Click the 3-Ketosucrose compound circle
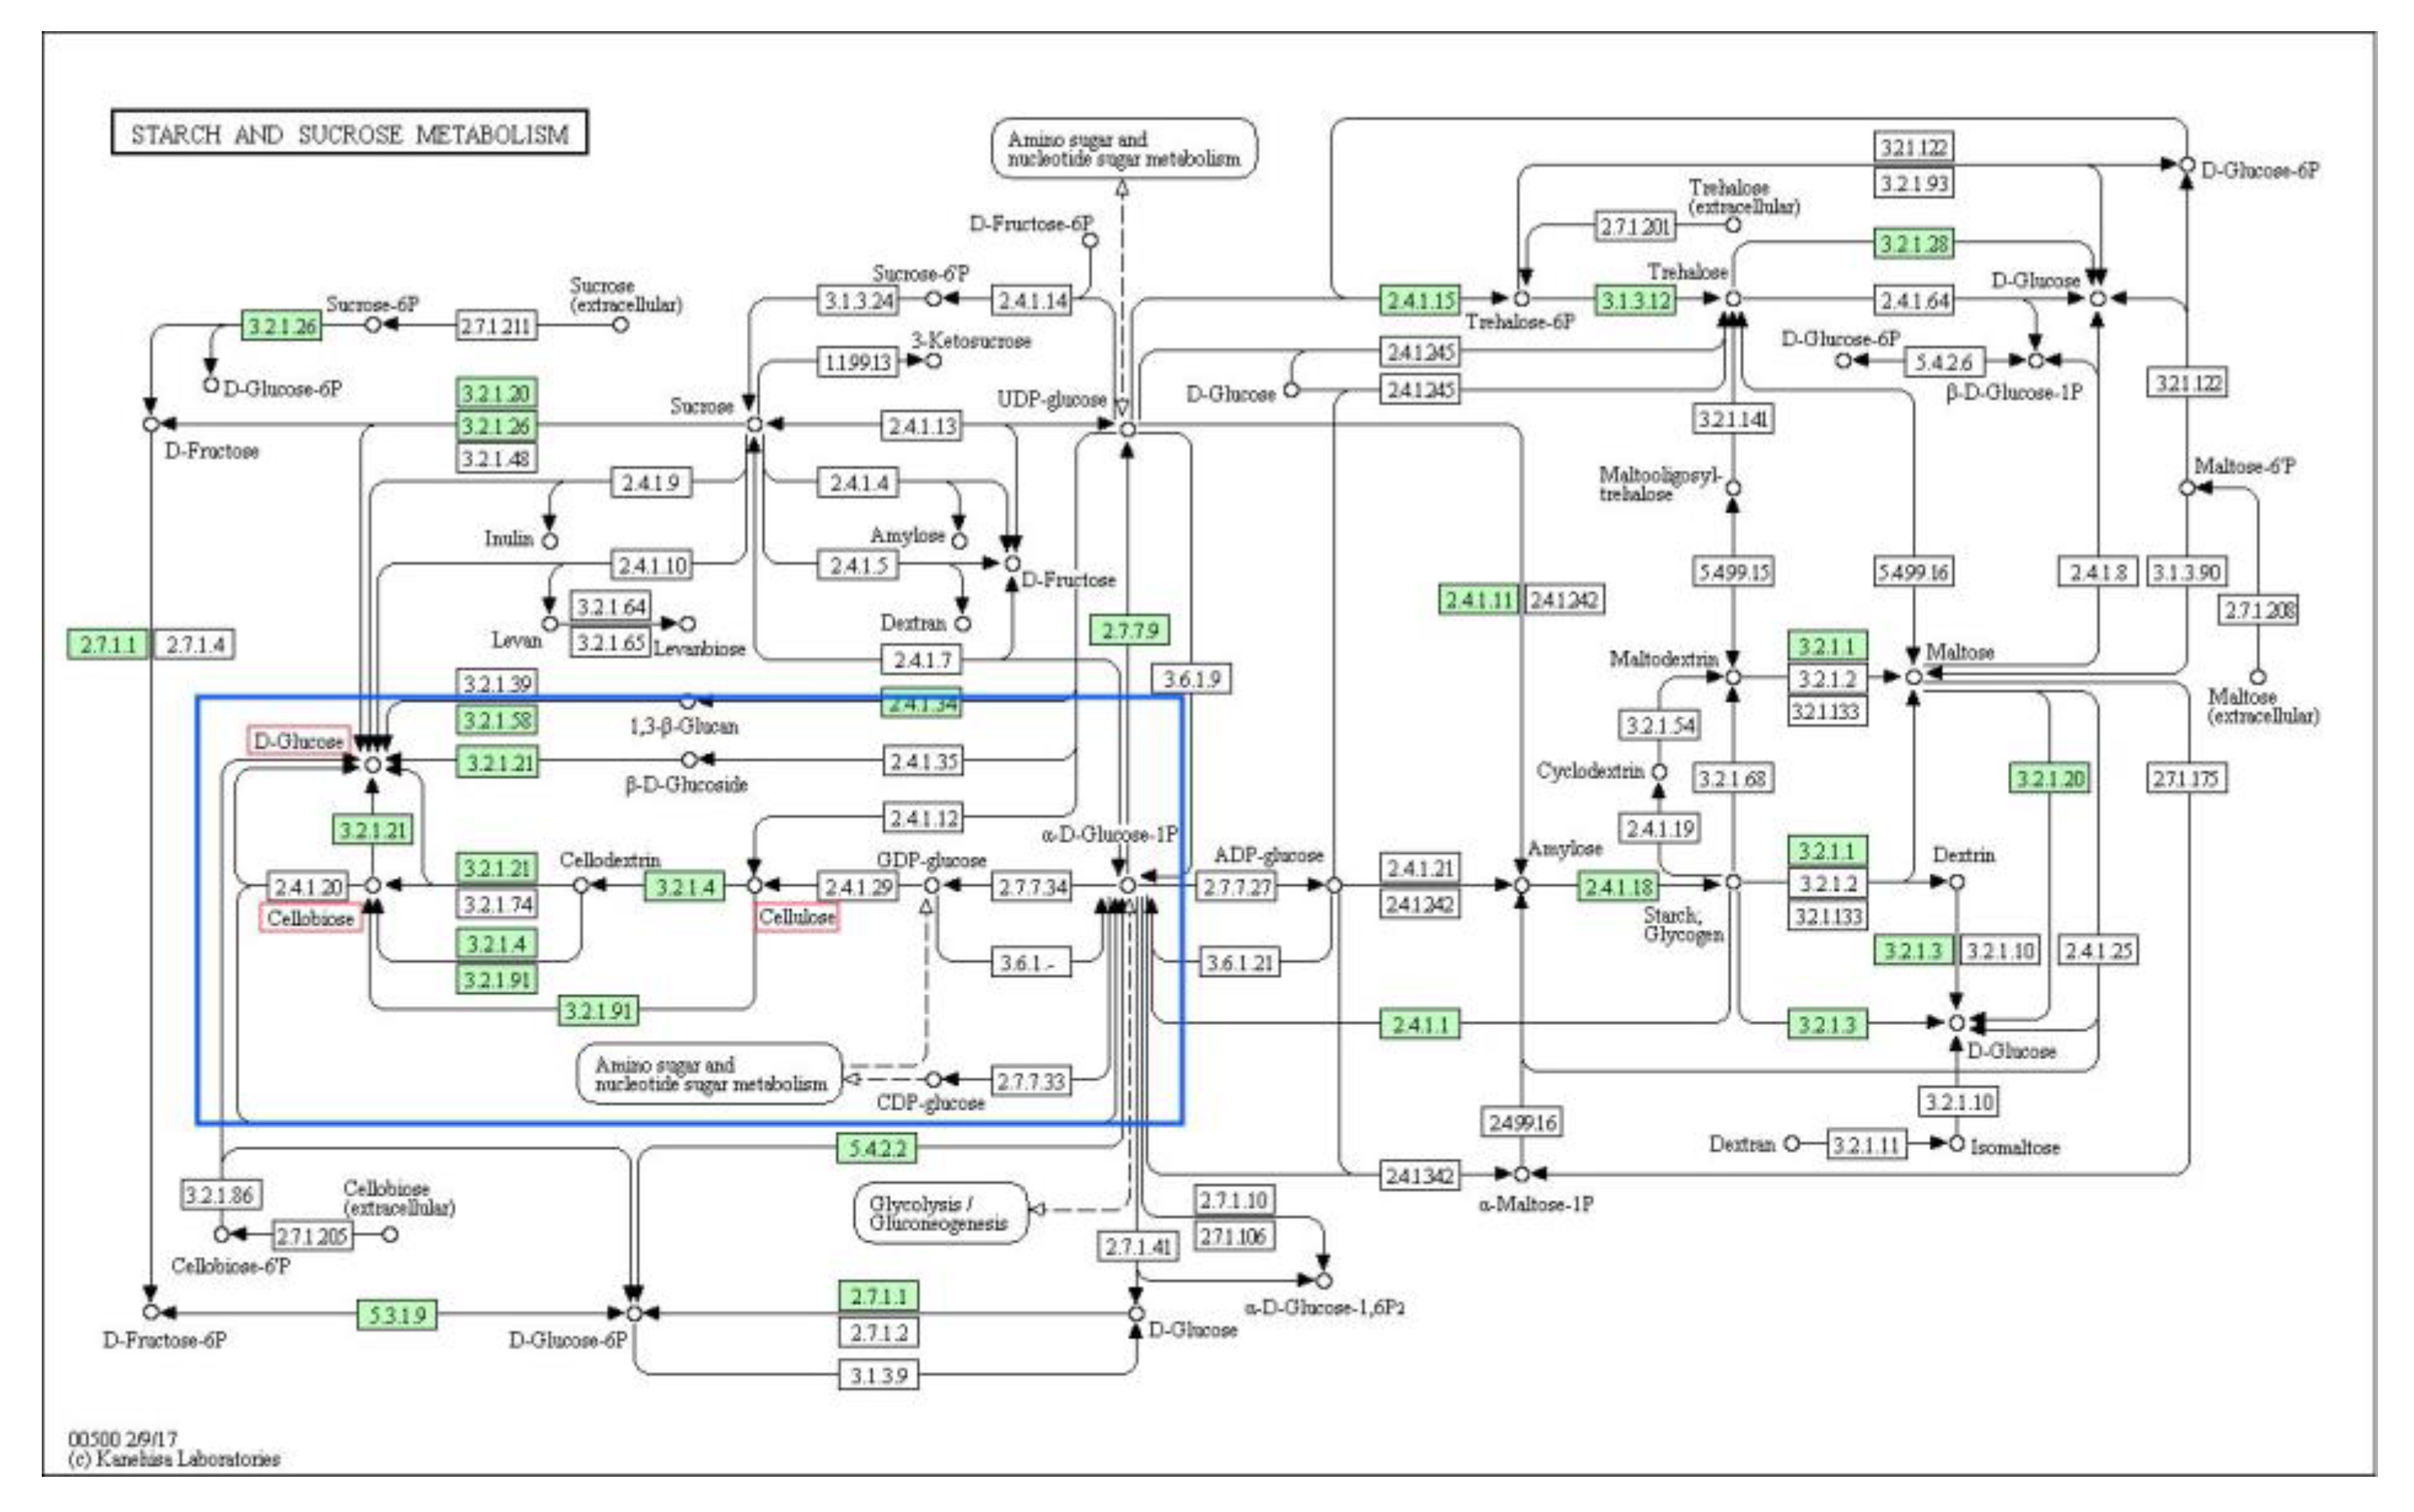Viewport: 2414px width, 1512px height. coord(933,361)
